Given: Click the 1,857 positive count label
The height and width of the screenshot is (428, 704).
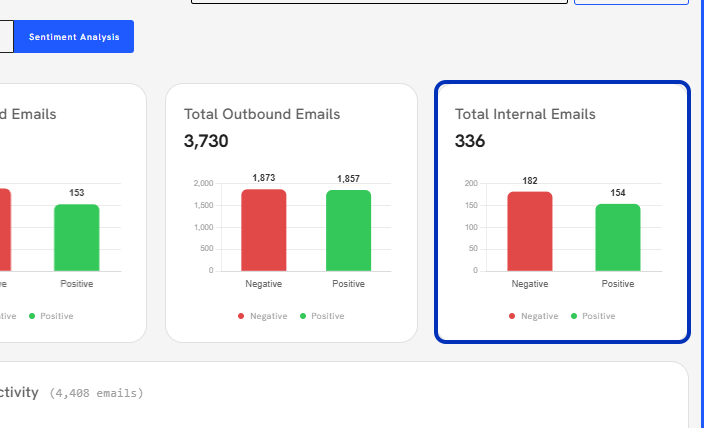Looking at the screenshot, I should pyautogui.click(x=348, y=179).
